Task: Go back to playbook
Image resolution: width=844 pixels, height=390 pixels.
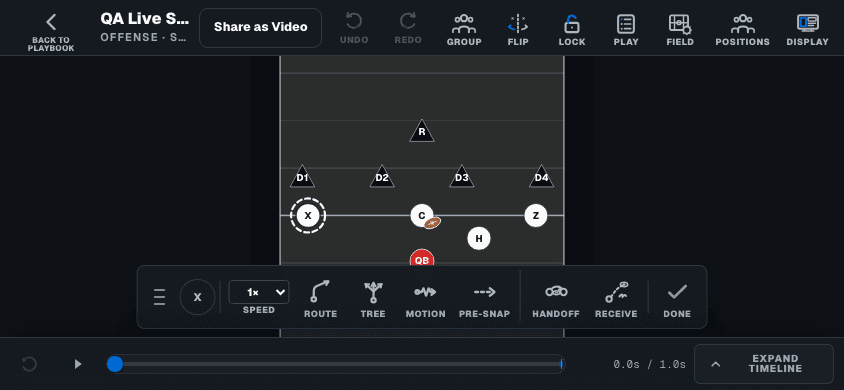Action: (x=51, y=33)
